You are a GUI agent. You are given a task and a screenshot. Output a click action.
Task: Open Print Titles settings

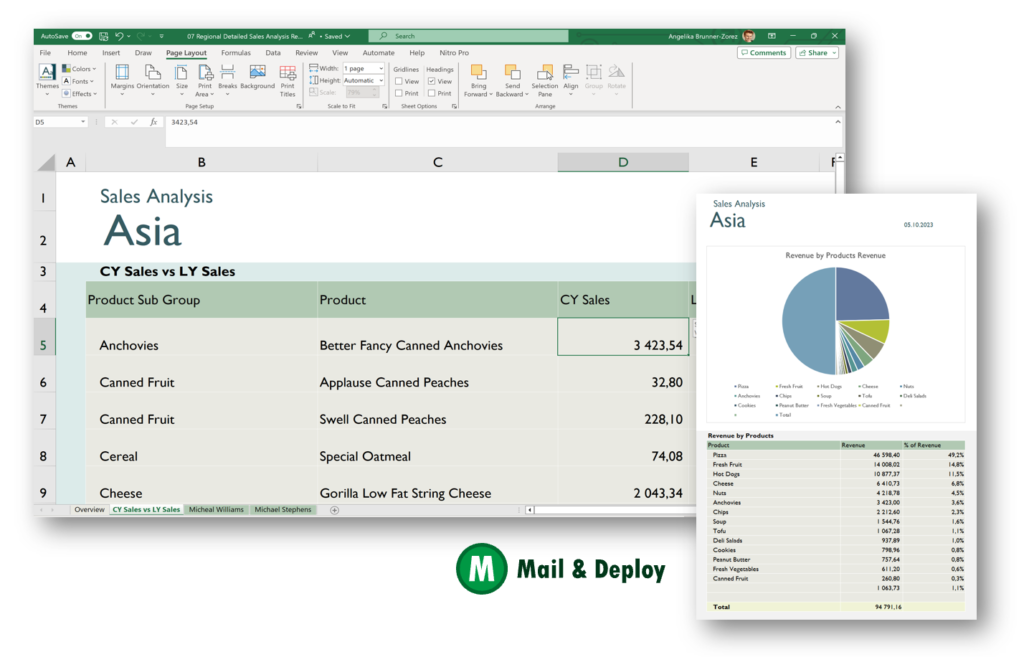click(x=287, y=80)
